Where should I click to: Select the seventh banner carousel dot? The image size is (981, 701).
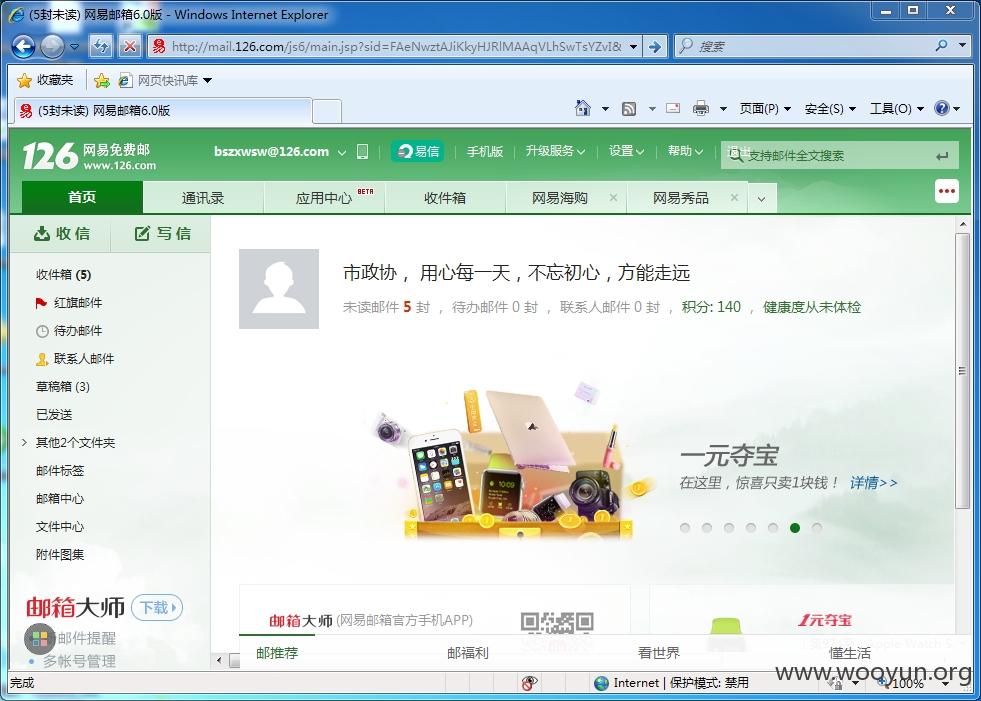pos(816,528)
